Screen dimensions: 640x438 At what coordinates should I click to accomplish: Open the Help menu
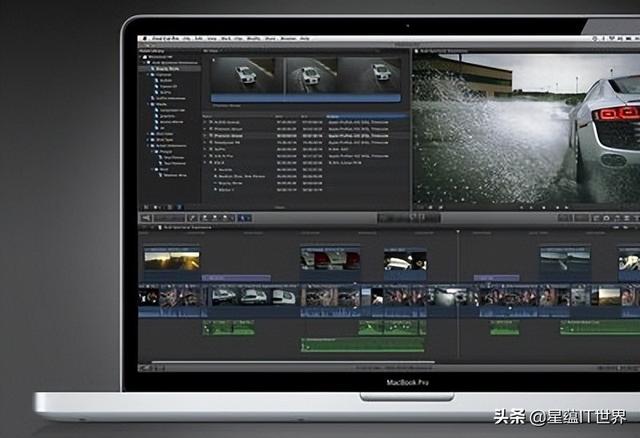pos(305,38)
